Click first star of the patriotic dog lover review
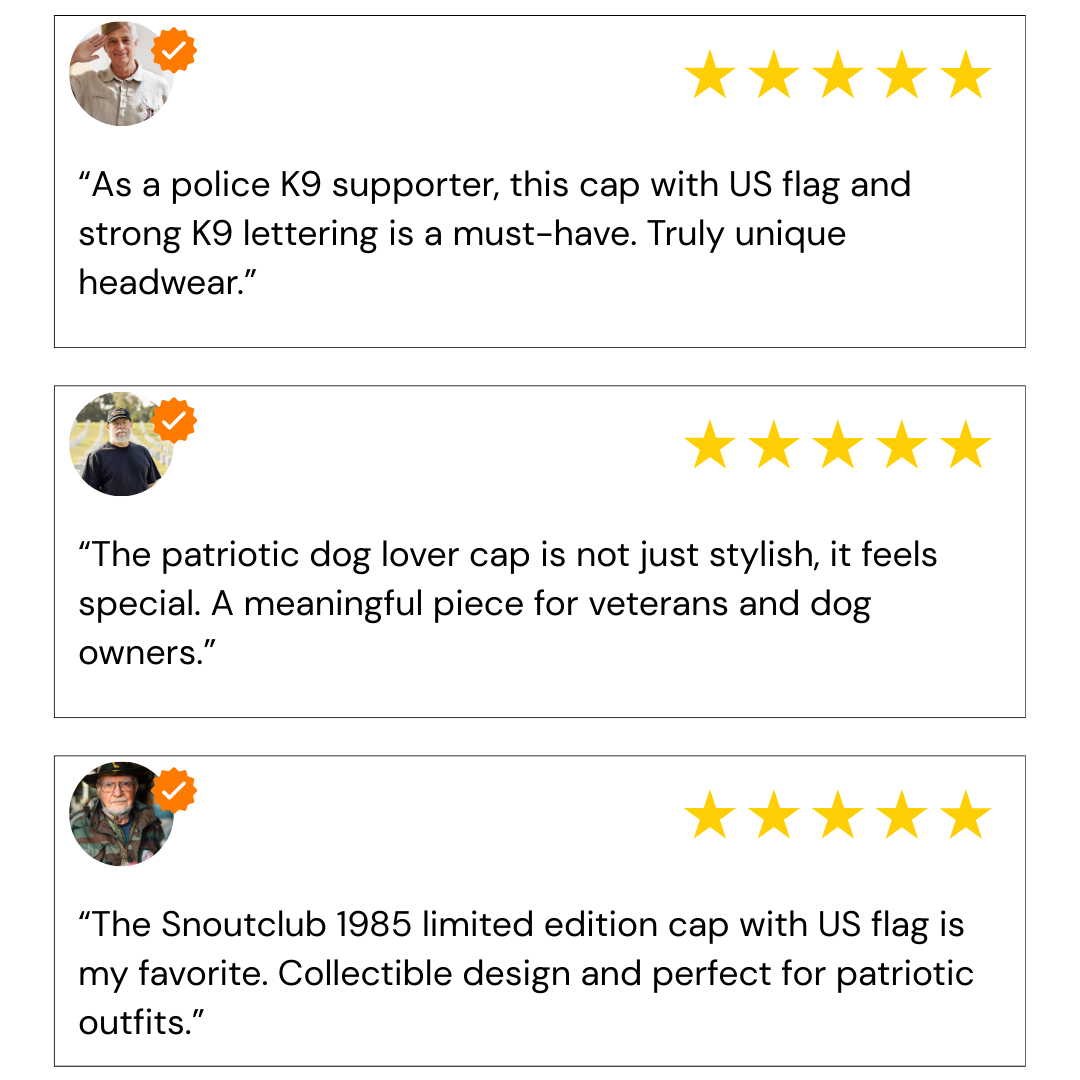 click(x=710, y=444)
